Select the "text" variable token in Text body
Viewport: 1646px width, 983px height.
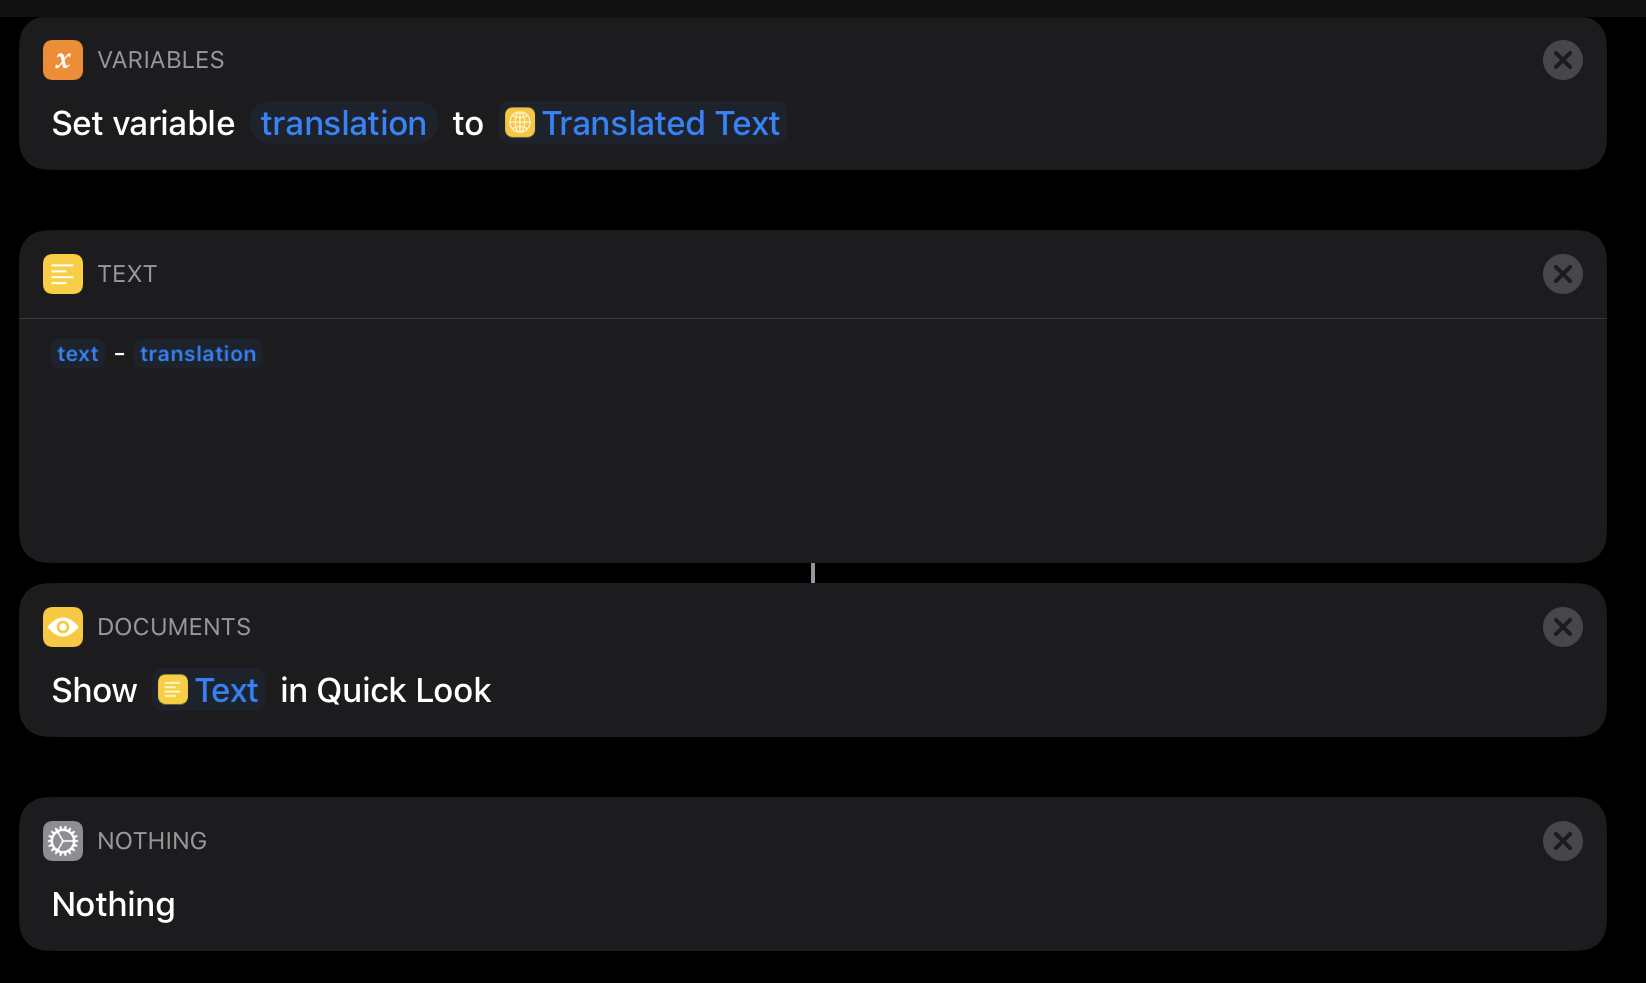(78, 354)
